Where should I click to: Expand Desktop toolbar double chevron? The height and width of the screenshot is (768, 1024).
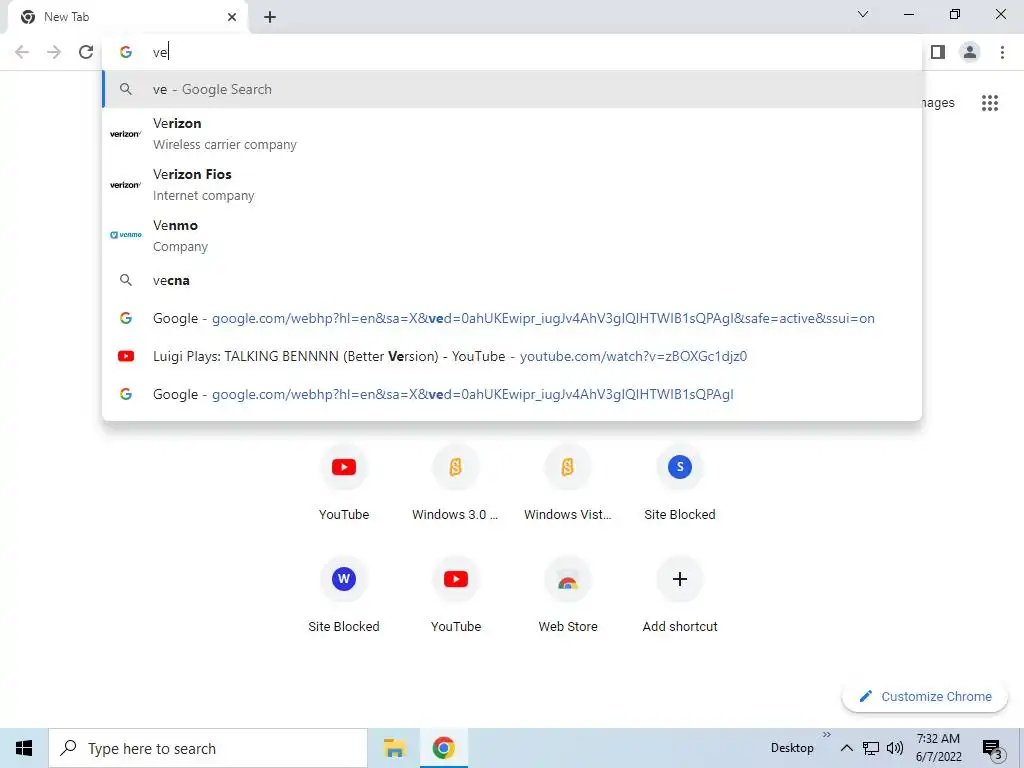pyautogui.click(x=827, y=735)
